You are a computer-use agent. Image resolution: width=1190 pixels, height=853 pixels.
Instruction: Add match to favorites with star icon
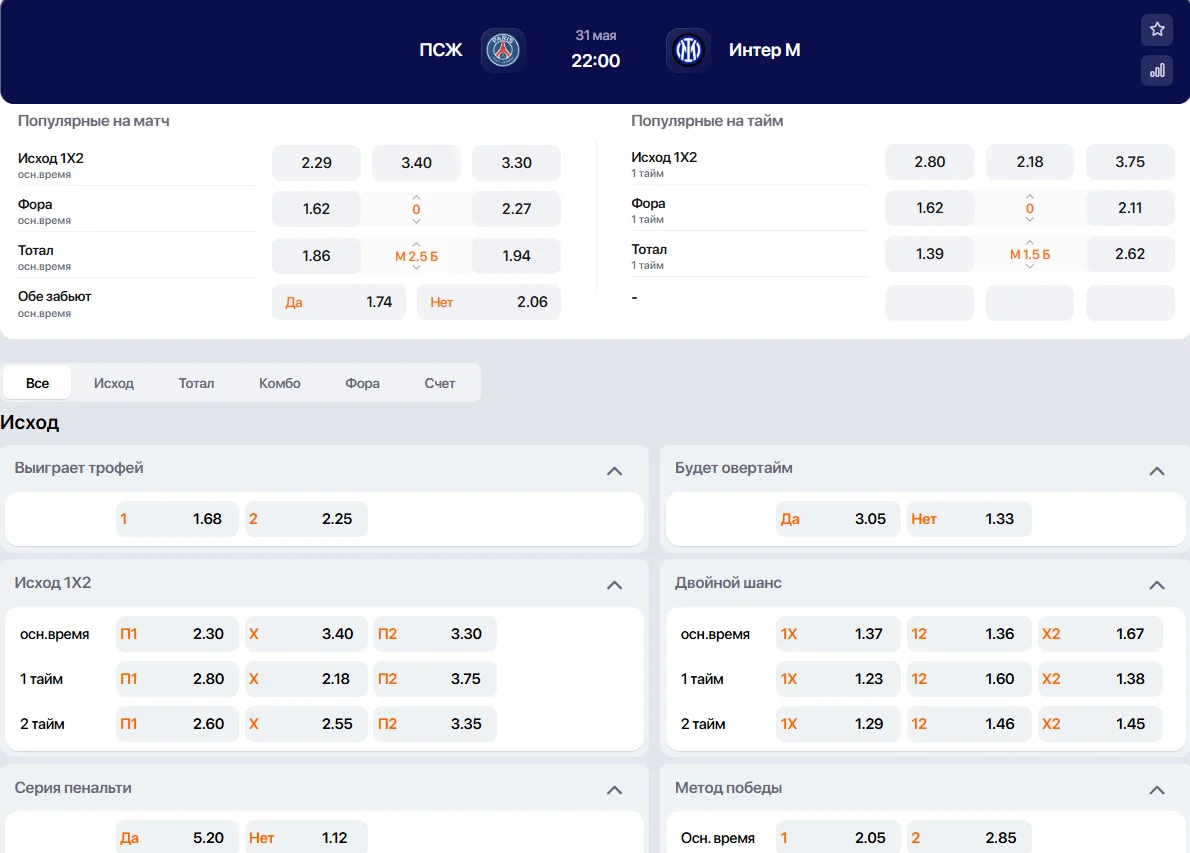[x=1157, y=30]
